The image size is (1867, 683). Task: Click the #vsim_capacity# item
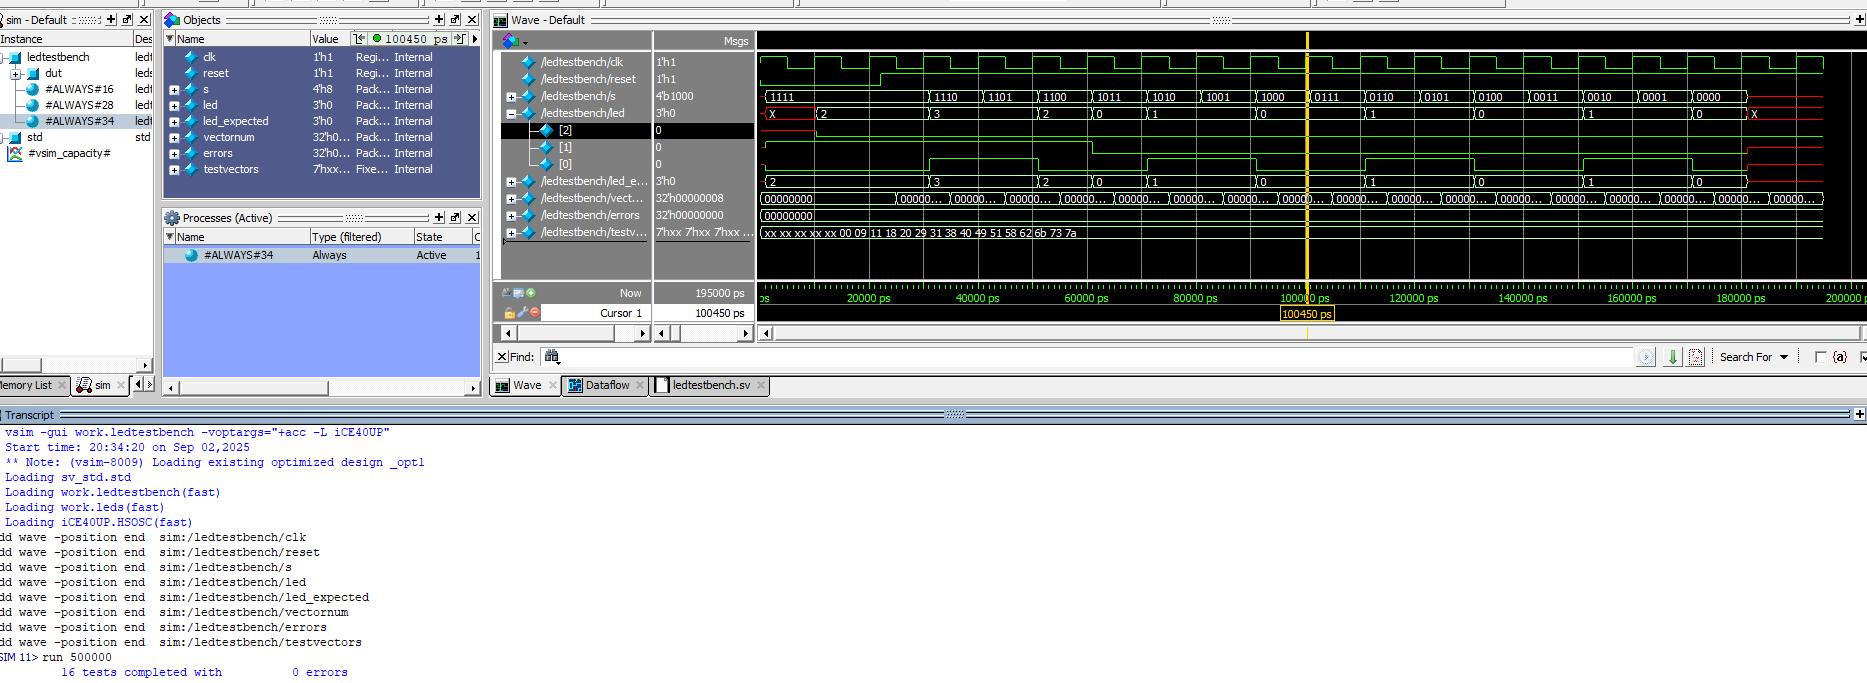(68, 153)
